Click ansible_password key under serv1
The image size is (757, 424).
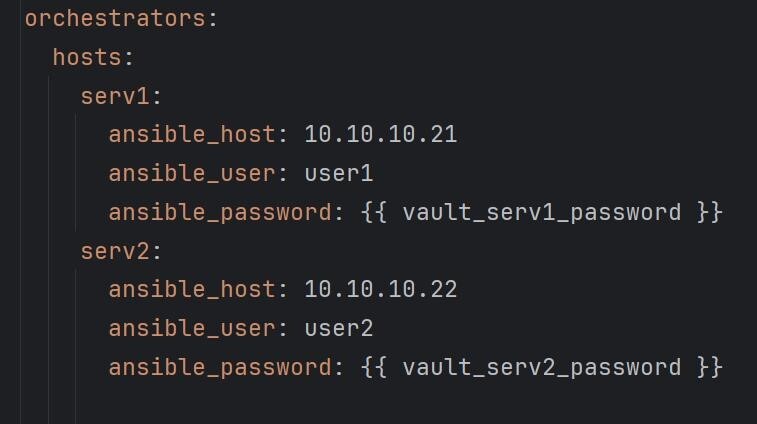click(x=220, y=212)
